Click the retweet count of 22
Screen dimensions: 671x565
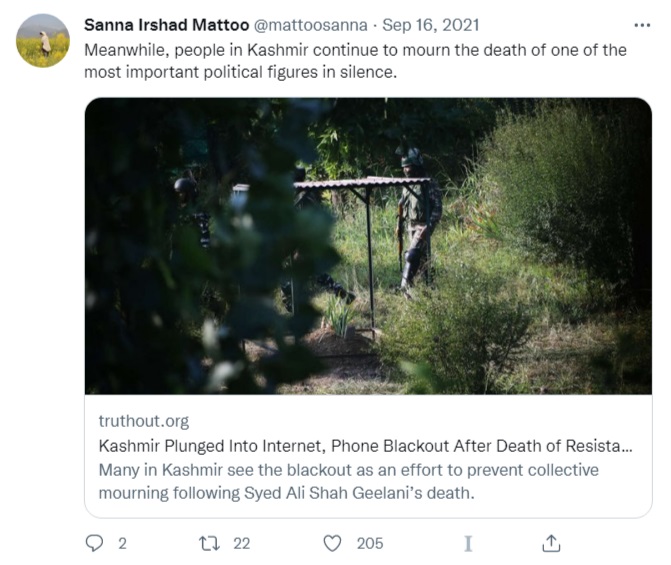tap(242, 543)
